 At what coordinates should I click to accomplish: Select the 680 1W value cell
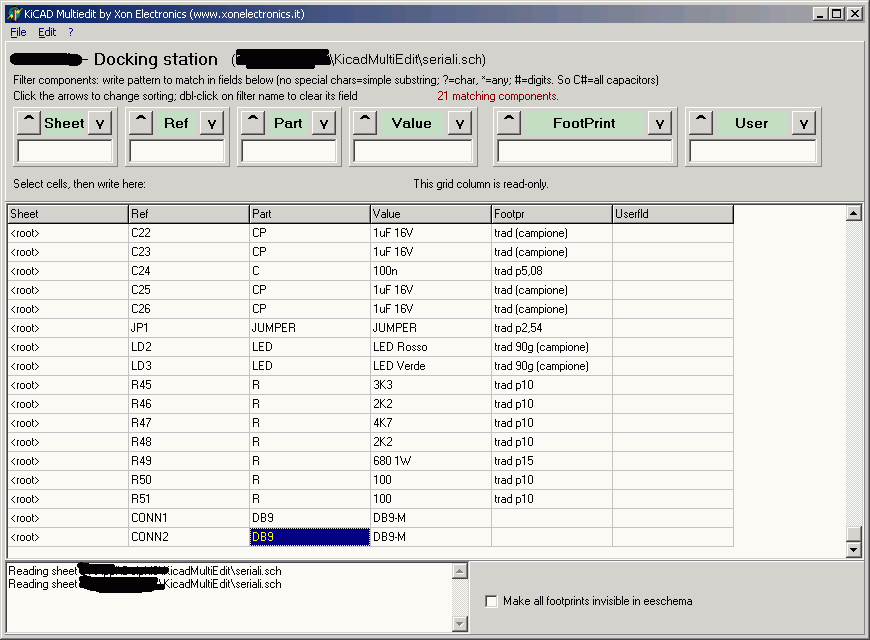pyautogui.click(x=431, y=461)
